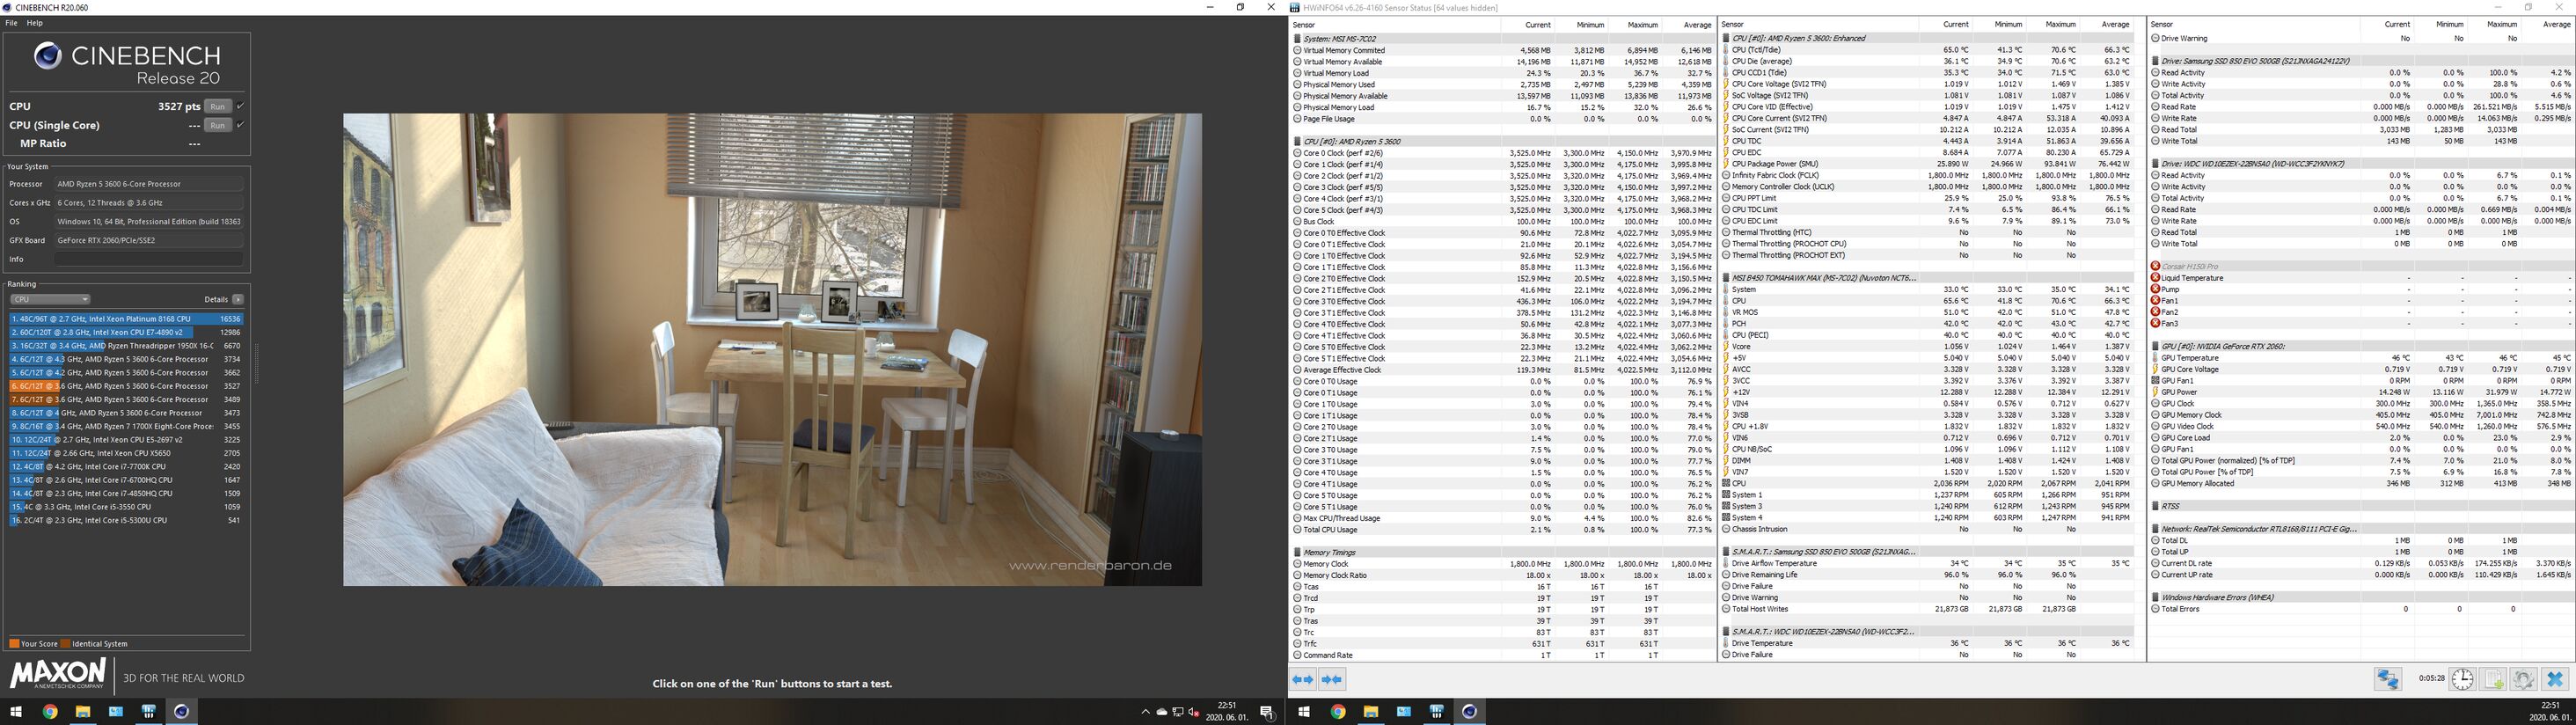This screenshot has height=725, width=2576.
Task: Select the Total CPU Usage sensor row
Action: pos(1503,530)
